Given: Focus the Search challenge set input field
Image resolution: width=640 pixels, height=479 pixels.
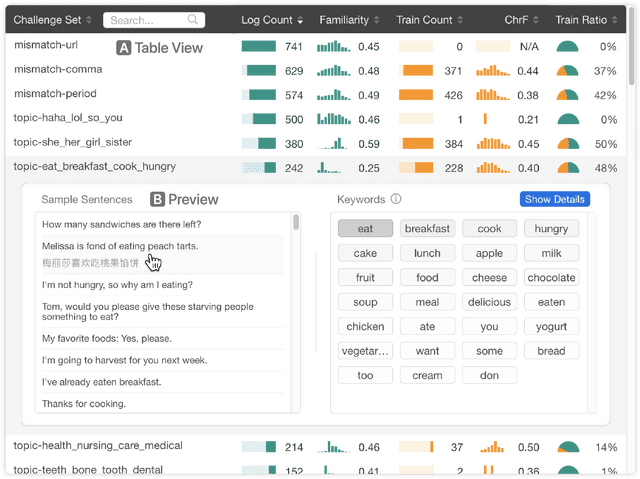Looking at the screenshot, I should (x=145, y=20).
